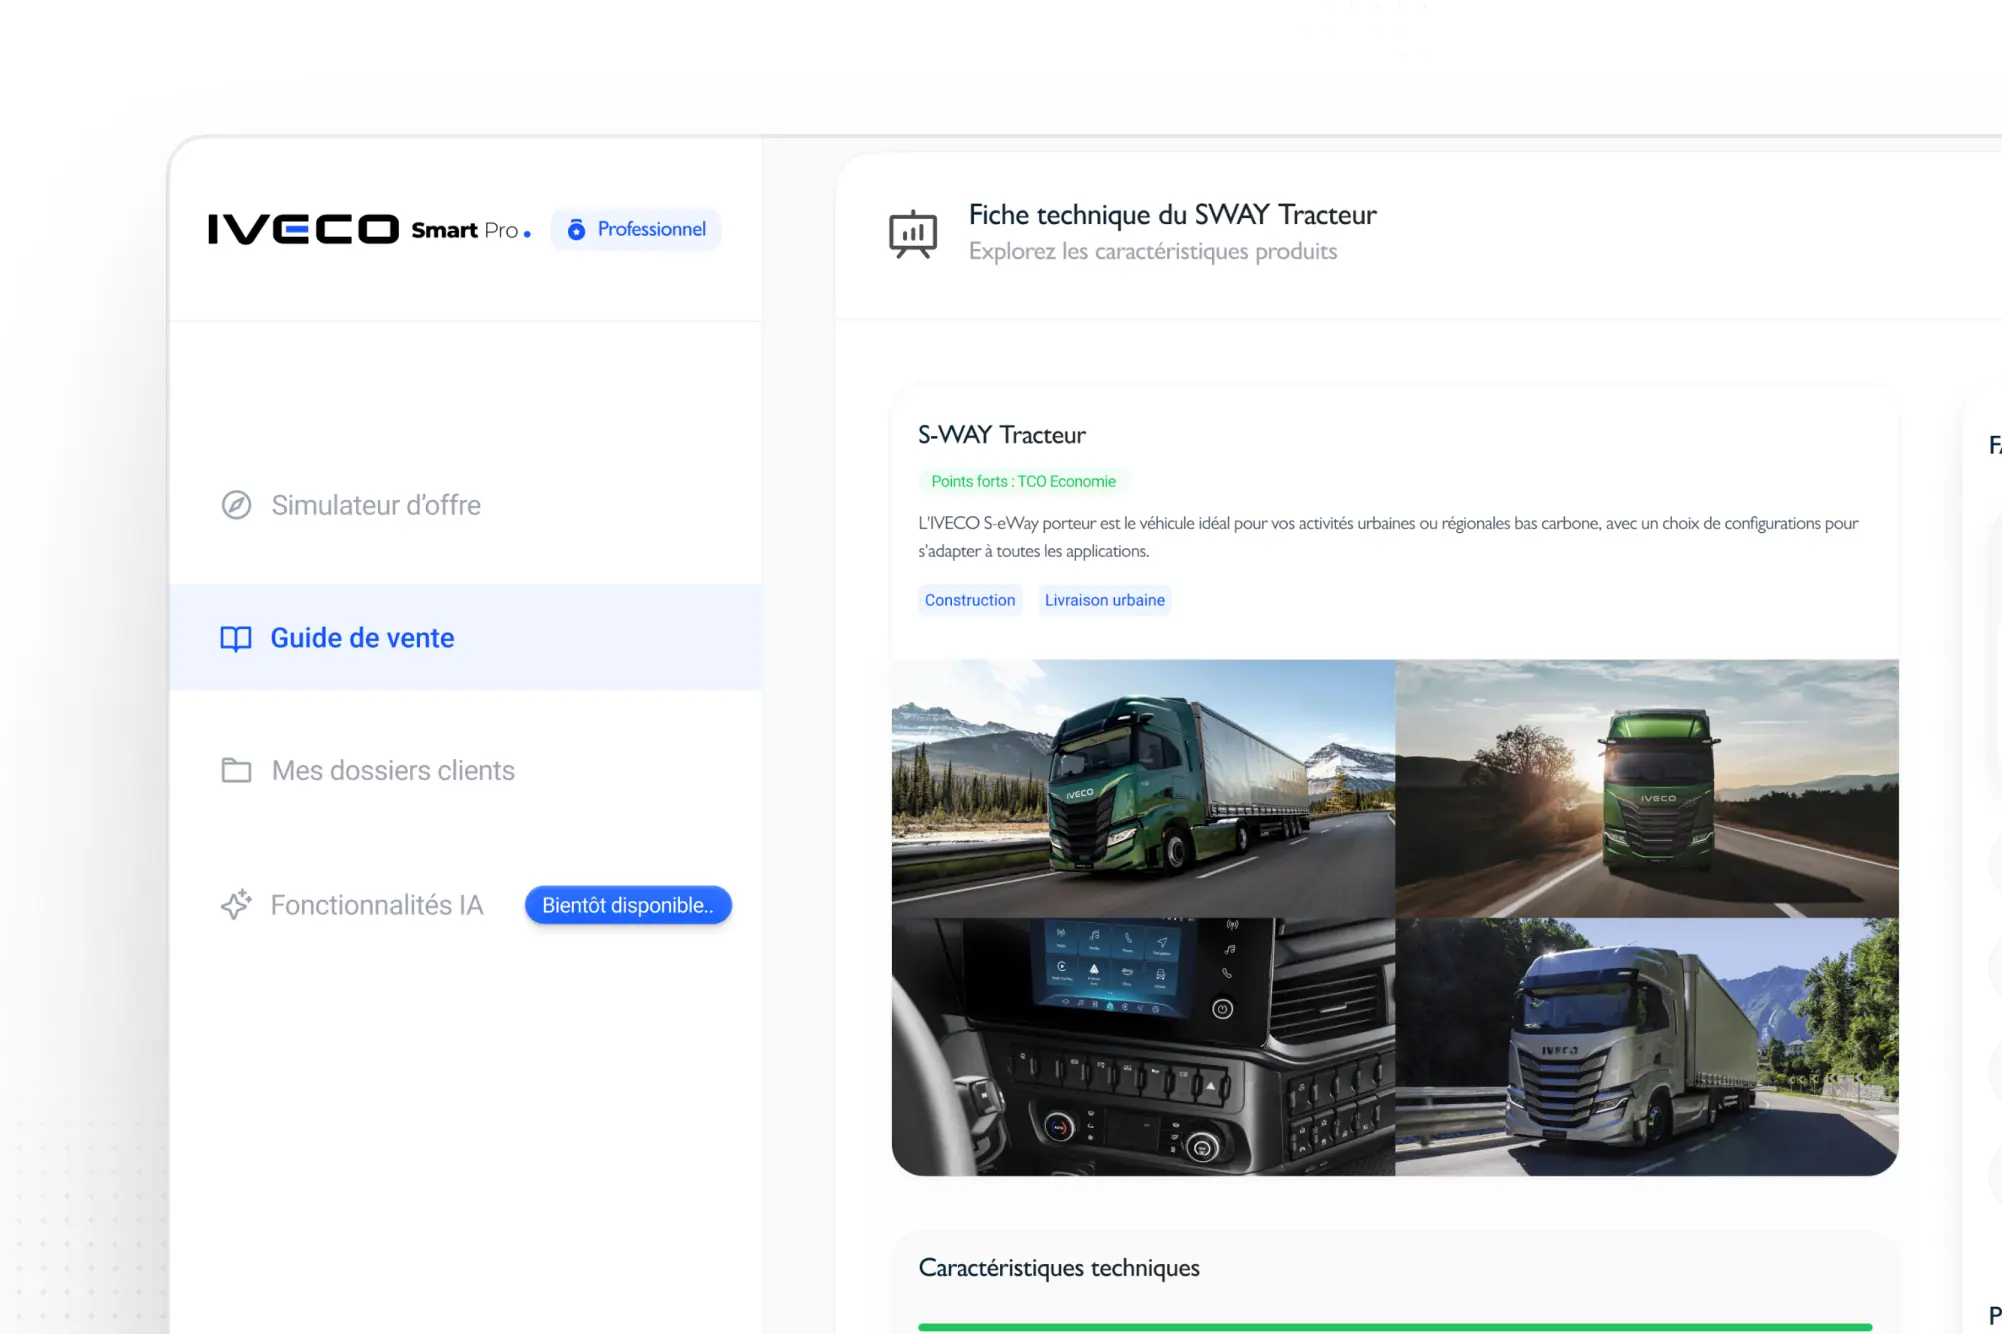Open the silver truck photo
2002x1334 pixels.
point(1646,1046)
